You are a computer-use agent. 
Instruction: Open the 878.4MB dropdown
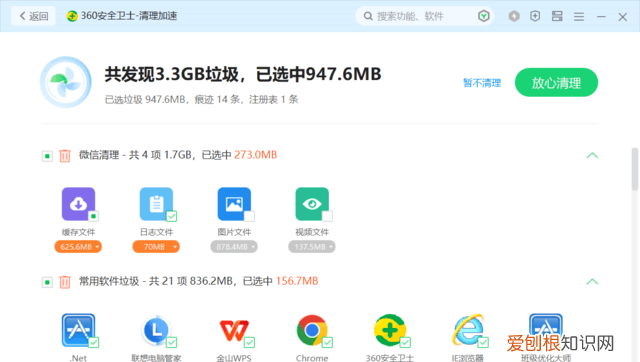click(234, 247)
